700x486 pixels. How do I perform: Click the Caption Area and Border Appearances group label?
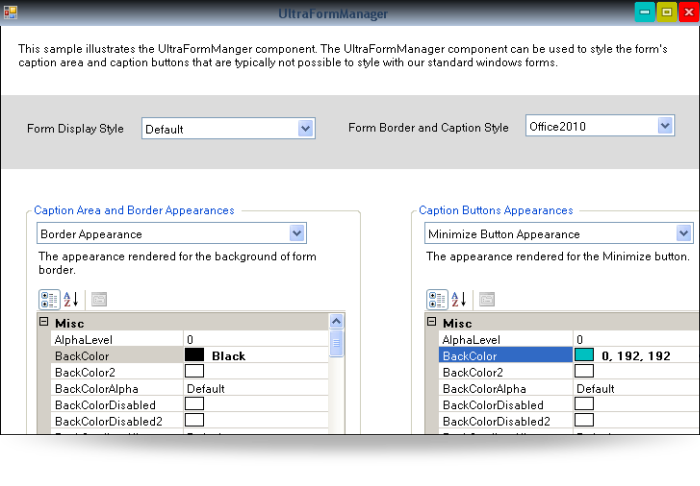tap(134, 210)
